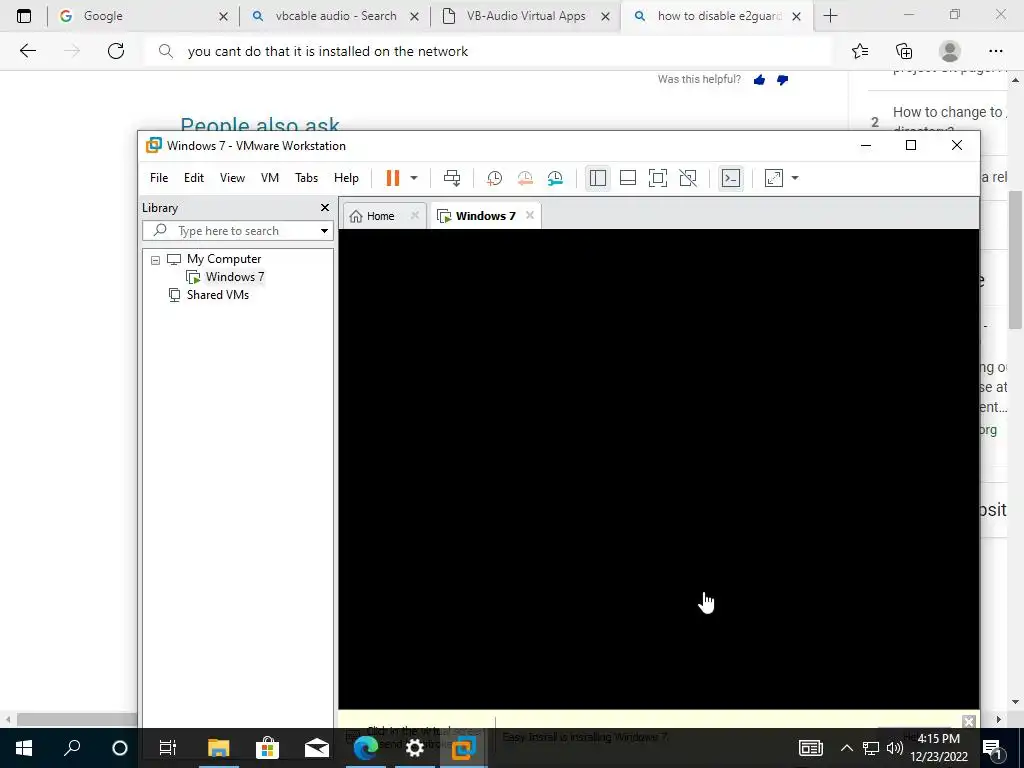This screenshot has height=768, width=1024.
Task: Open the Edge tab actions menu
Action: 24,16
